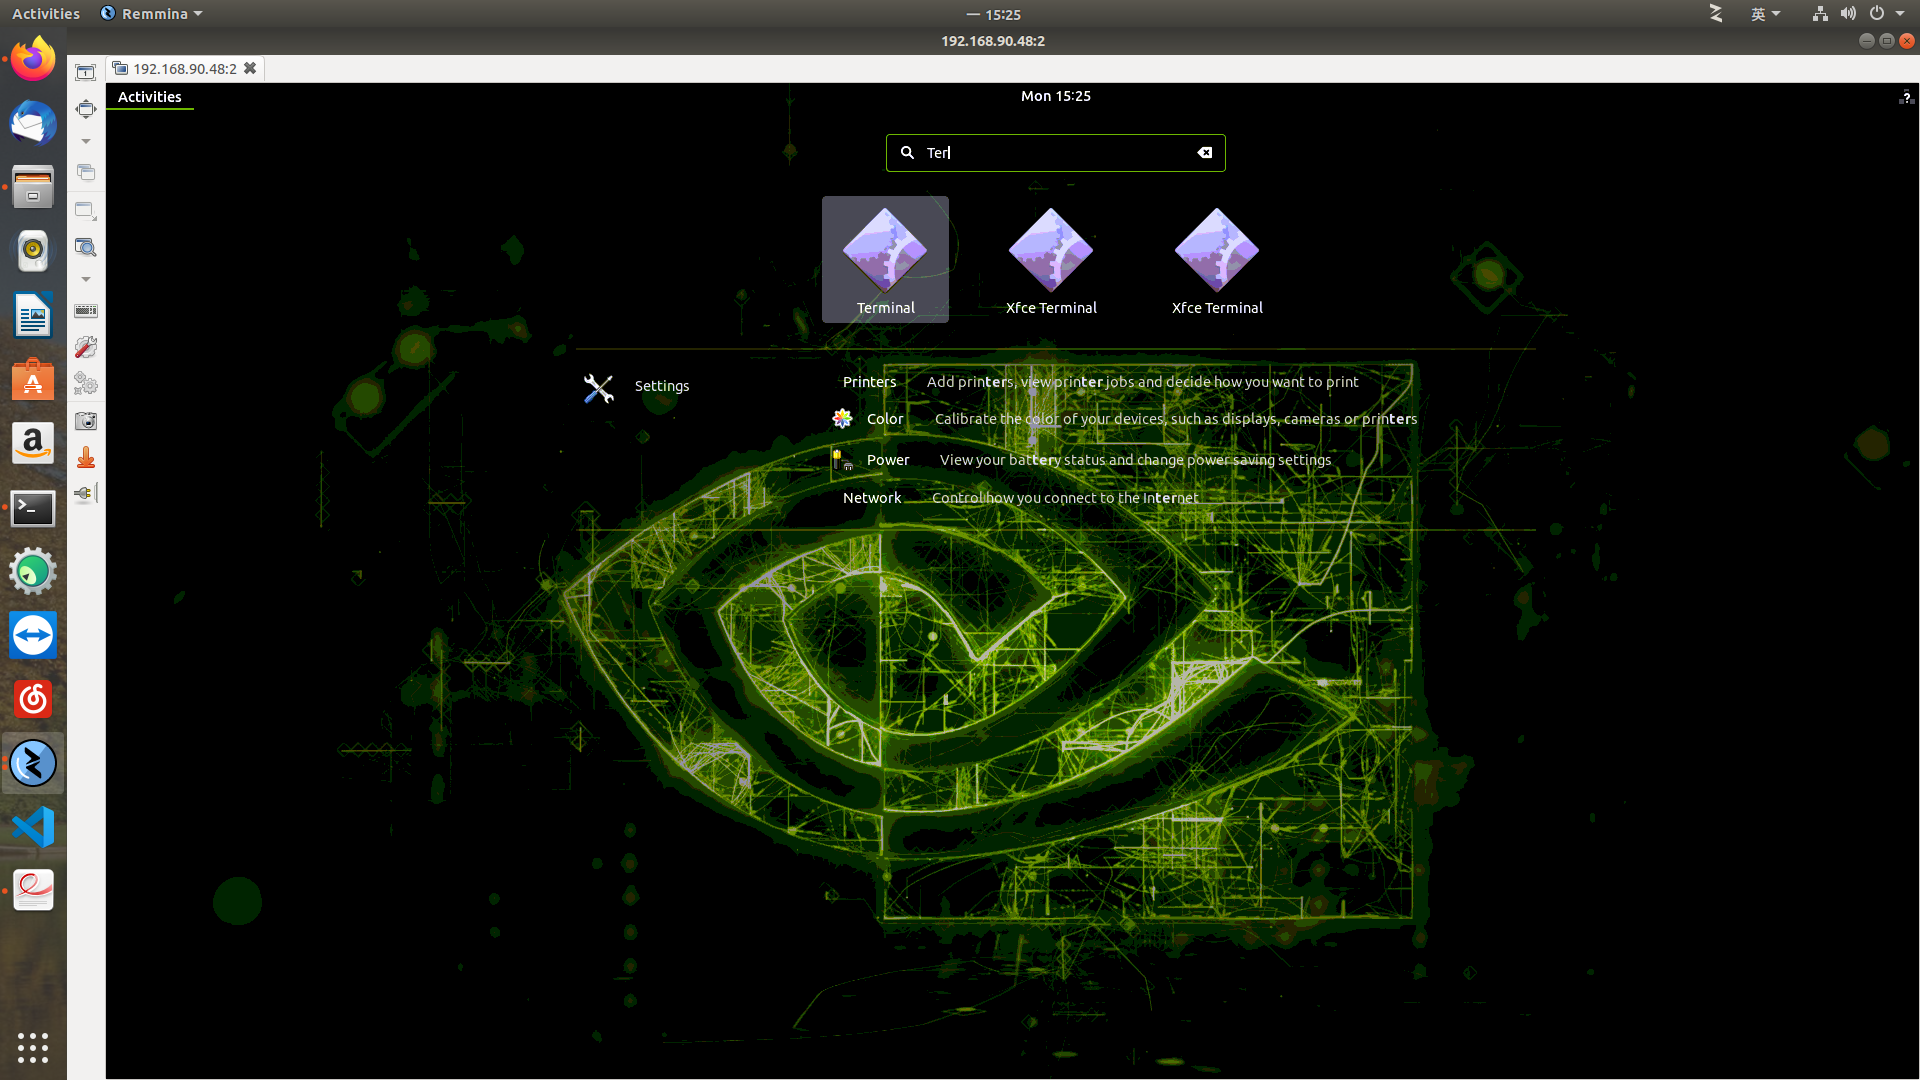The width and height of the screenshot is (1920, 1080).
Task: Toggle grab all keyboard events icon
Action: (x=86, y=311)
